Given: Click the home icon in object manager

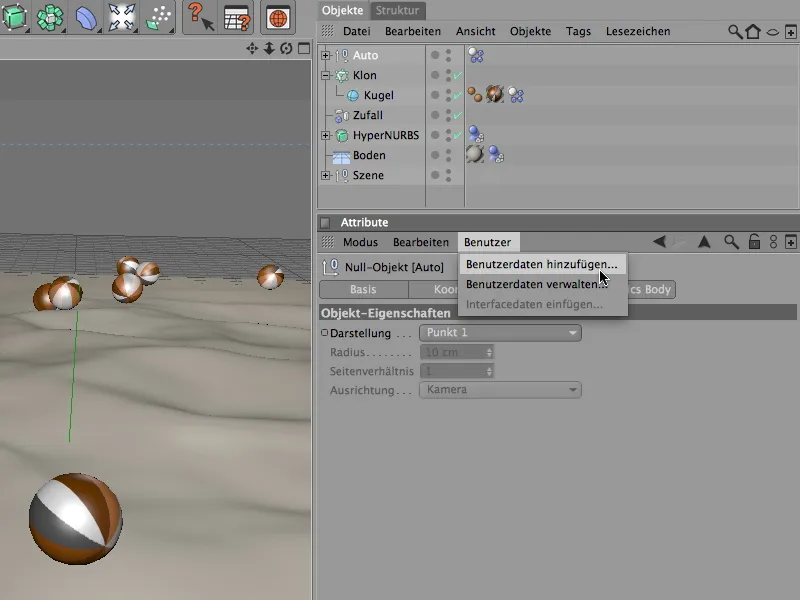Looking at the screenshot, I should point(753,32).
